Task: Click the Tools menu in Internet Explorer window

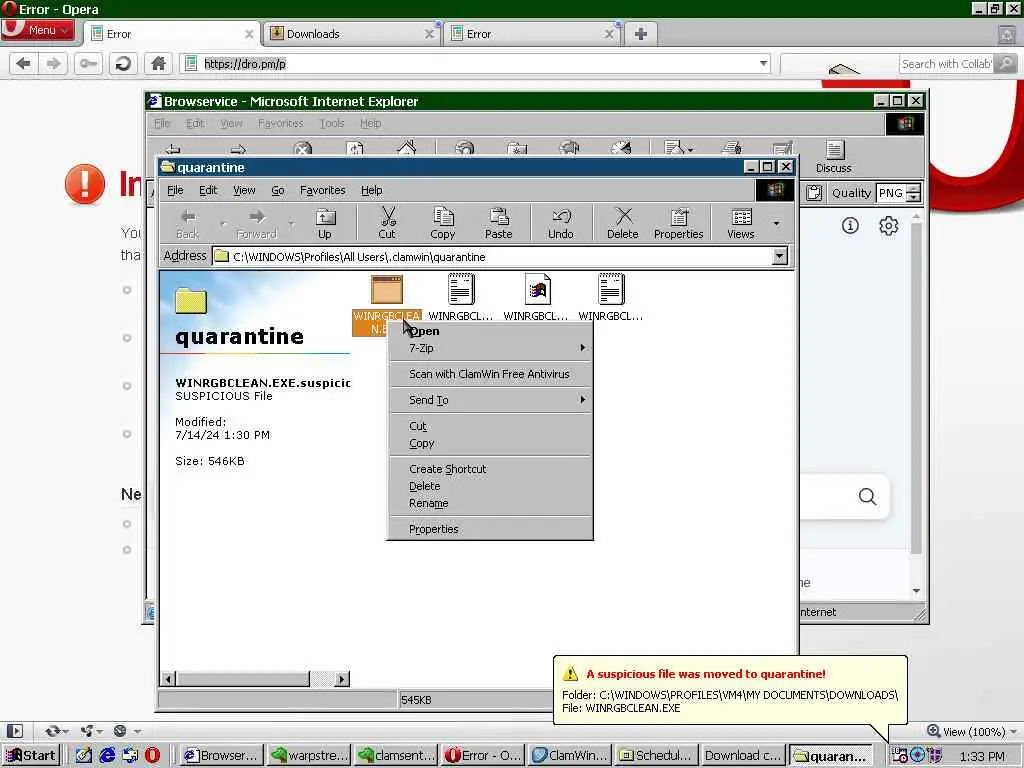Action: tap(332, 123)
